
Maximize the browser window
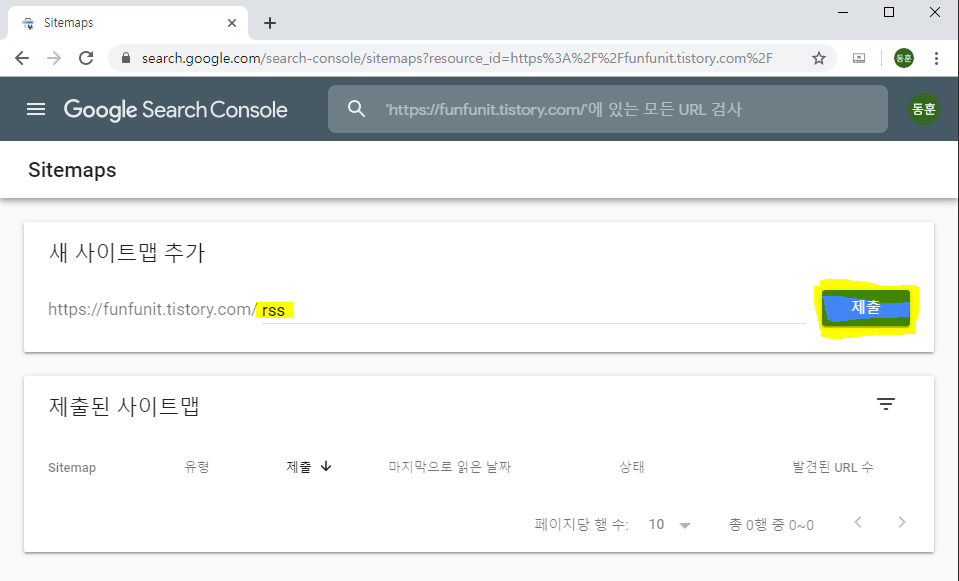click(x=889, y=12)
